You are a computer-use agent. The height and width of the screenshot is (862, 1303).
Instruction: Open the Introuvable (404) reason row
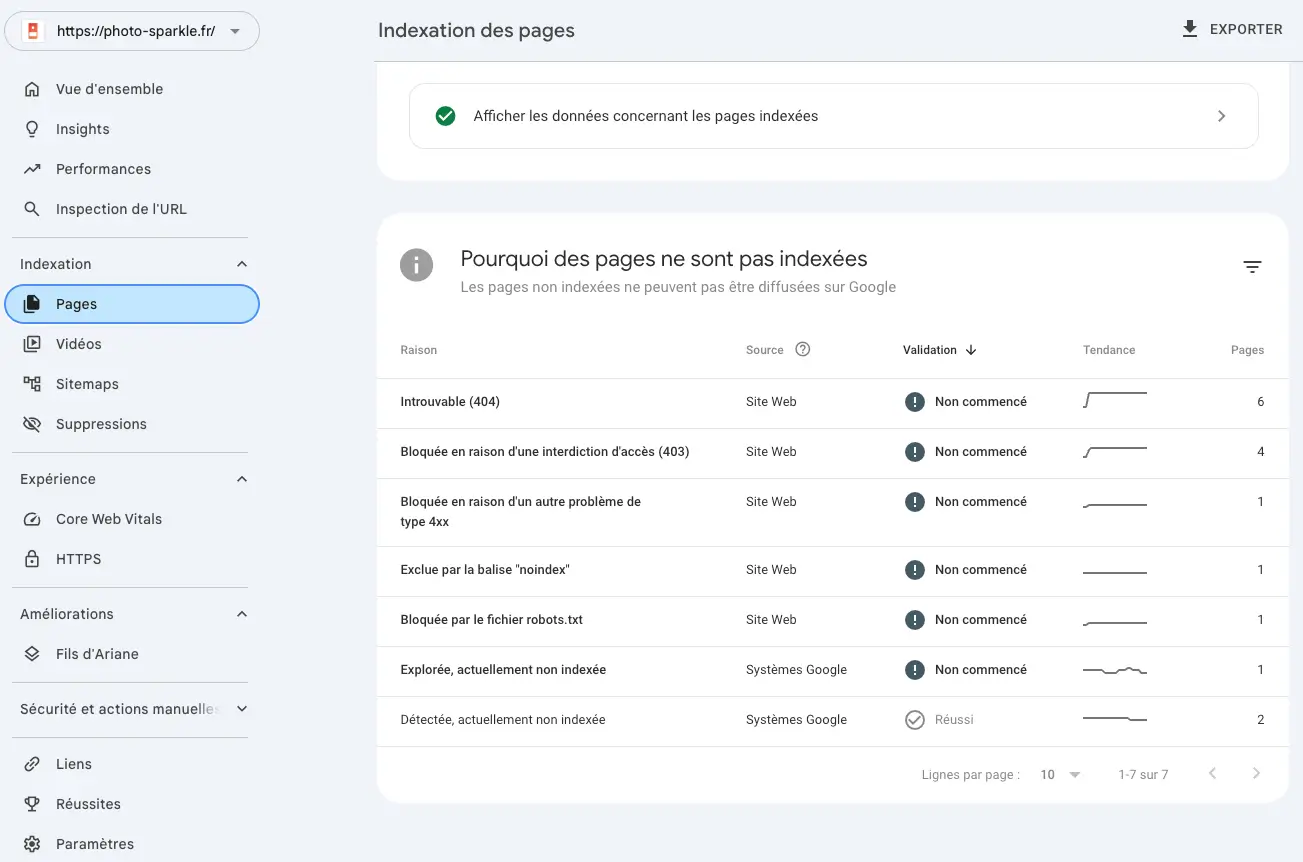(832, 402)
